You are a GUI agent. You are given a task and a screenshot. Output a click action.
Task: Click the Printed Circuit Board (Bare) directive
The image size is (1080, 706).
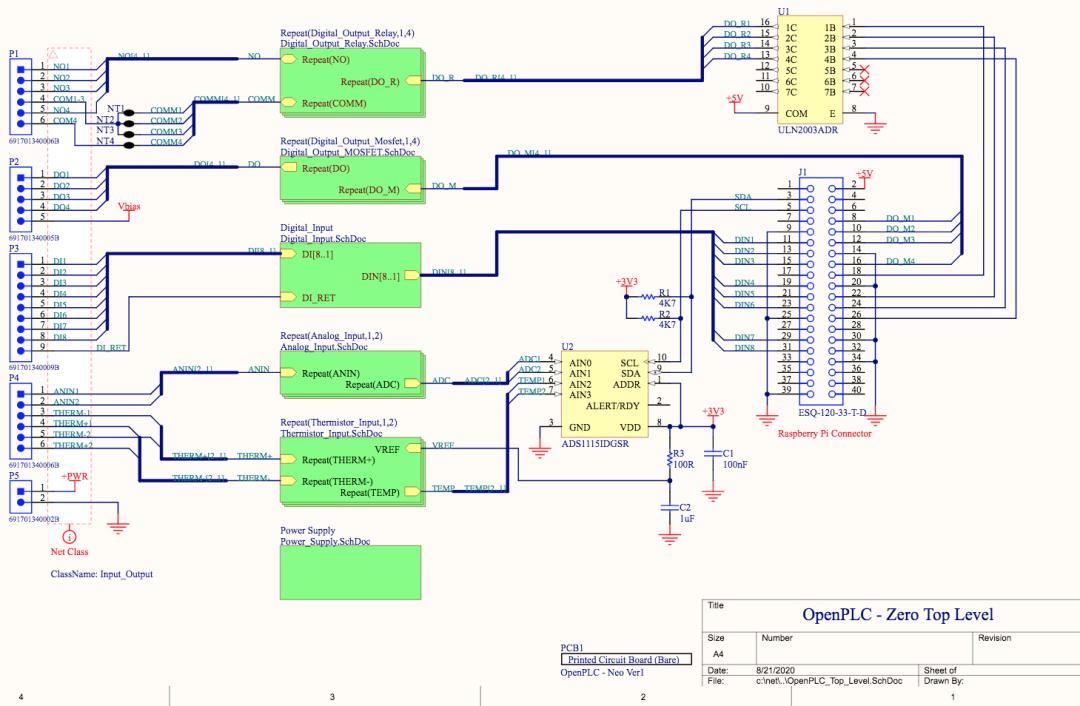point(626,659)
